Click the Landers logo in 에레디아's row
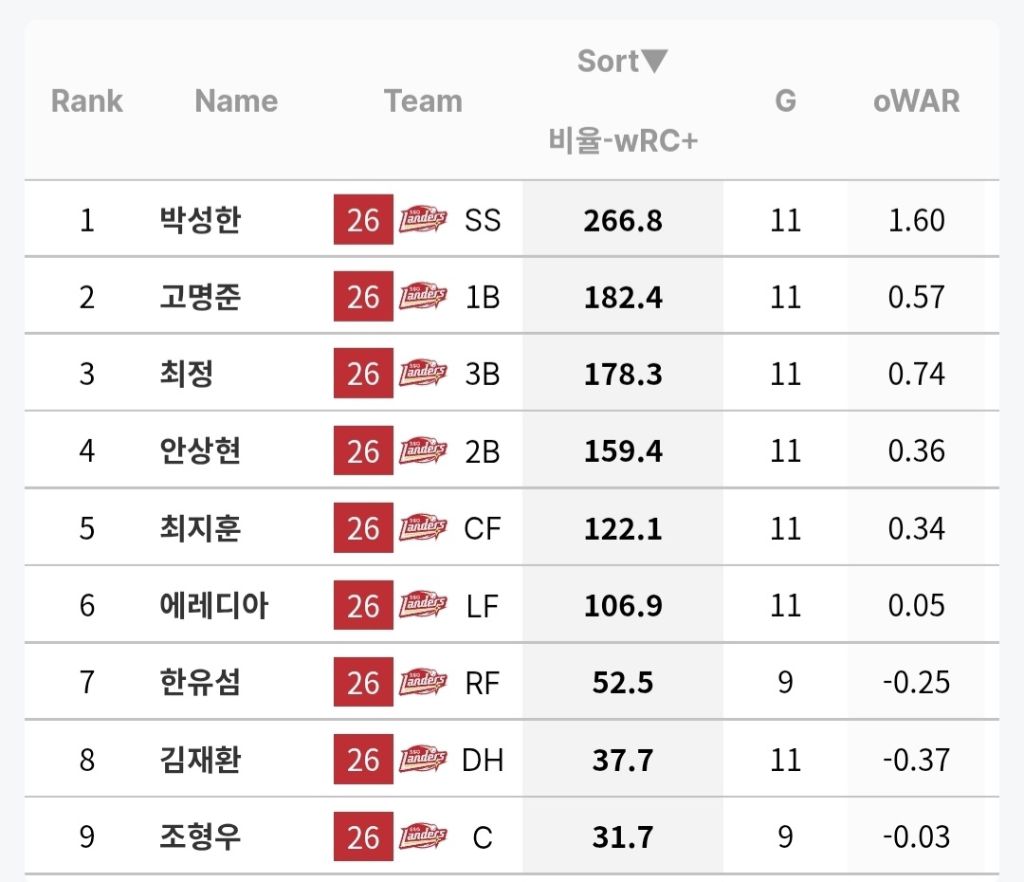 pos(423,605)
